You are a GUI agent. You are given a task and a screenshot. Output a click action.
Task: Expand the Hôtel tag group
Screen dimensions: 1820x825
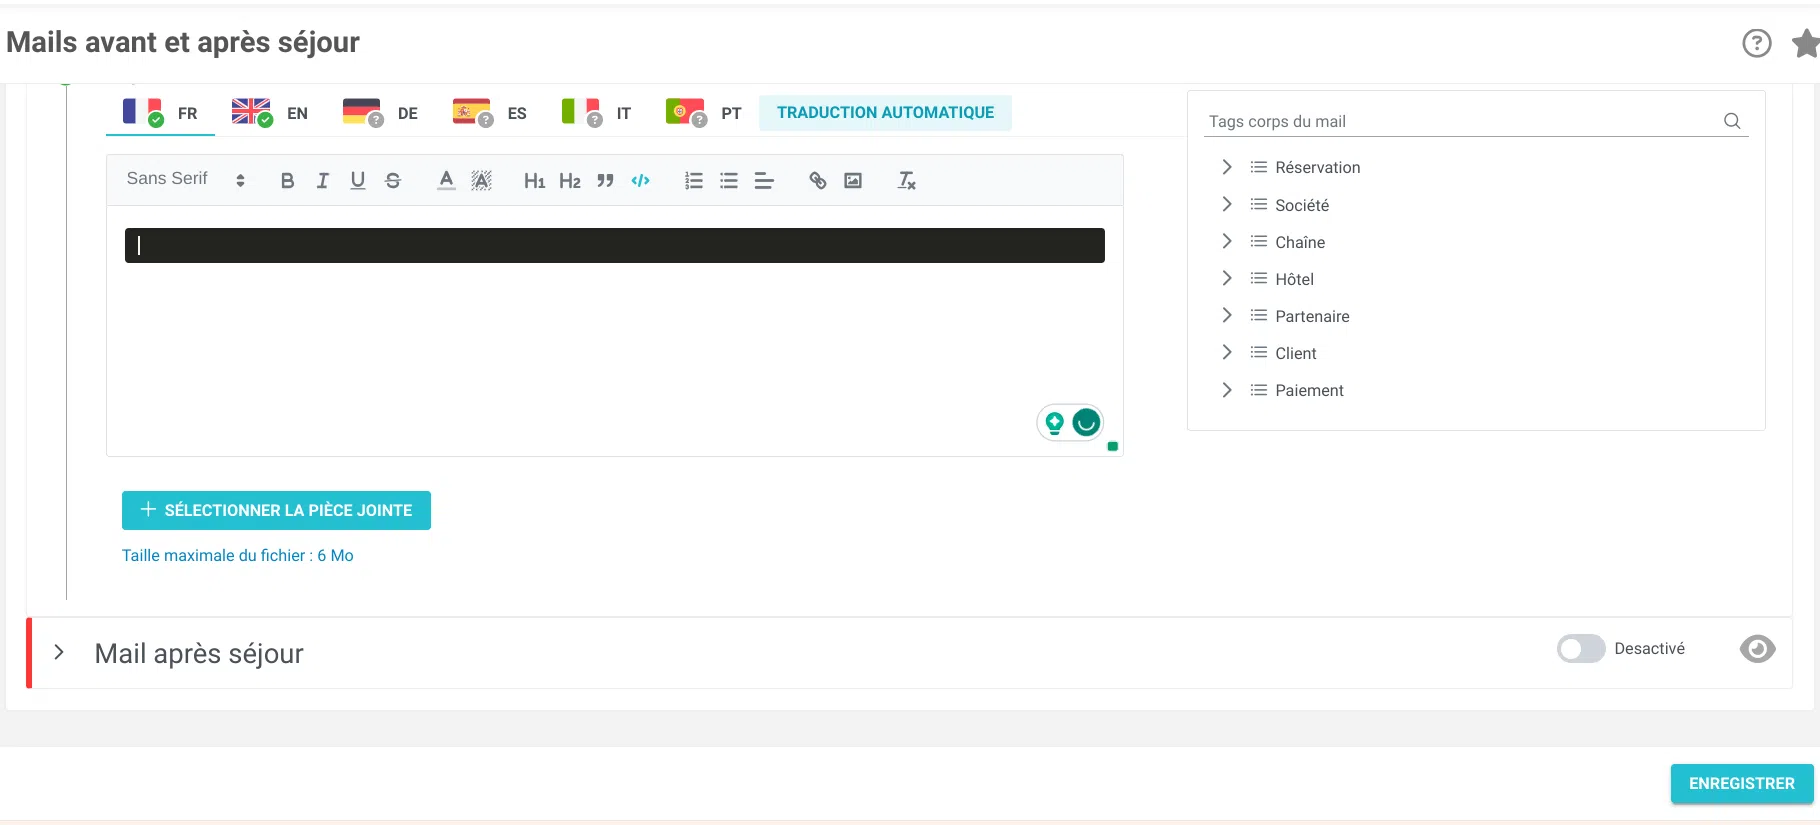1227,278
